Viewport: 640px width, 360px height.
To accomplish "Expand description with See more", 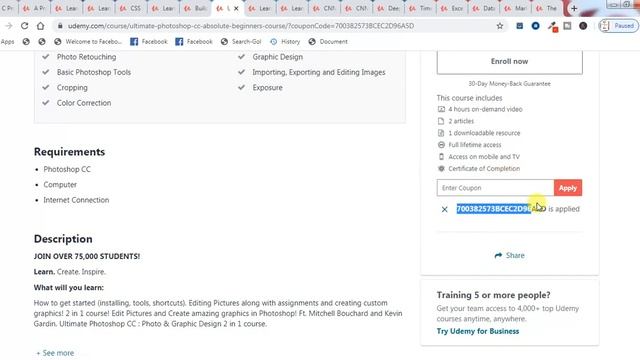I will point(55,353).
